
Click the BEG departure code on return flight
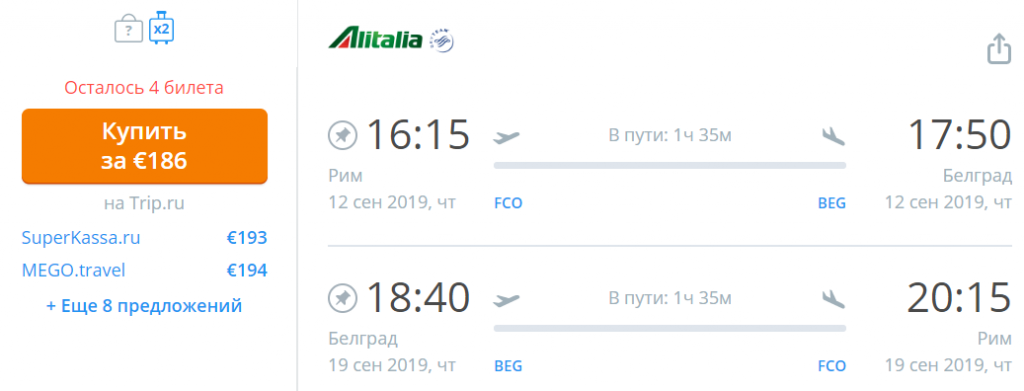pos(508,366)
